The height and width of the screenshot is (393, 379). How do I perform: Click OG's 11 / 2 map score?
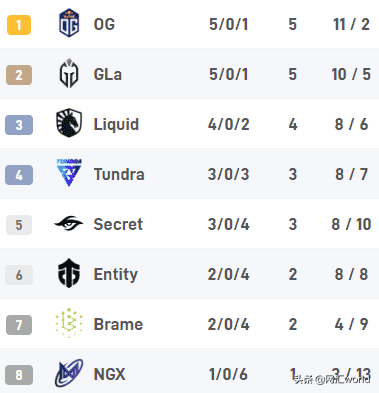coord(351,24)
